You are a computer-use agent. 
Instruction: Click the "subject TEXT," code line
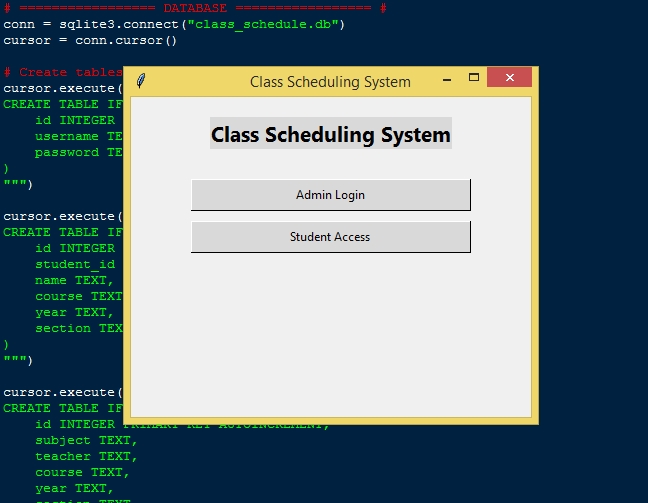[86, 440]
